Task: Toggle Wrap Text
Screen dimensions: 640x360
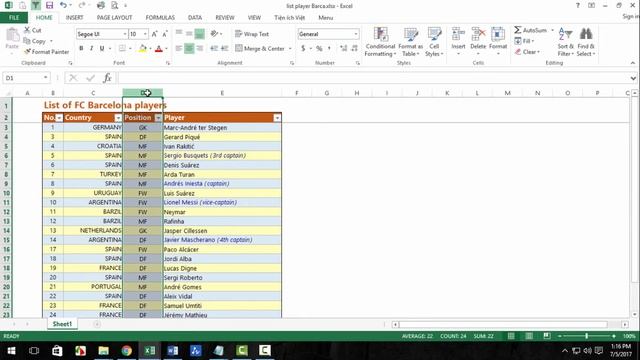Action: 252,34
